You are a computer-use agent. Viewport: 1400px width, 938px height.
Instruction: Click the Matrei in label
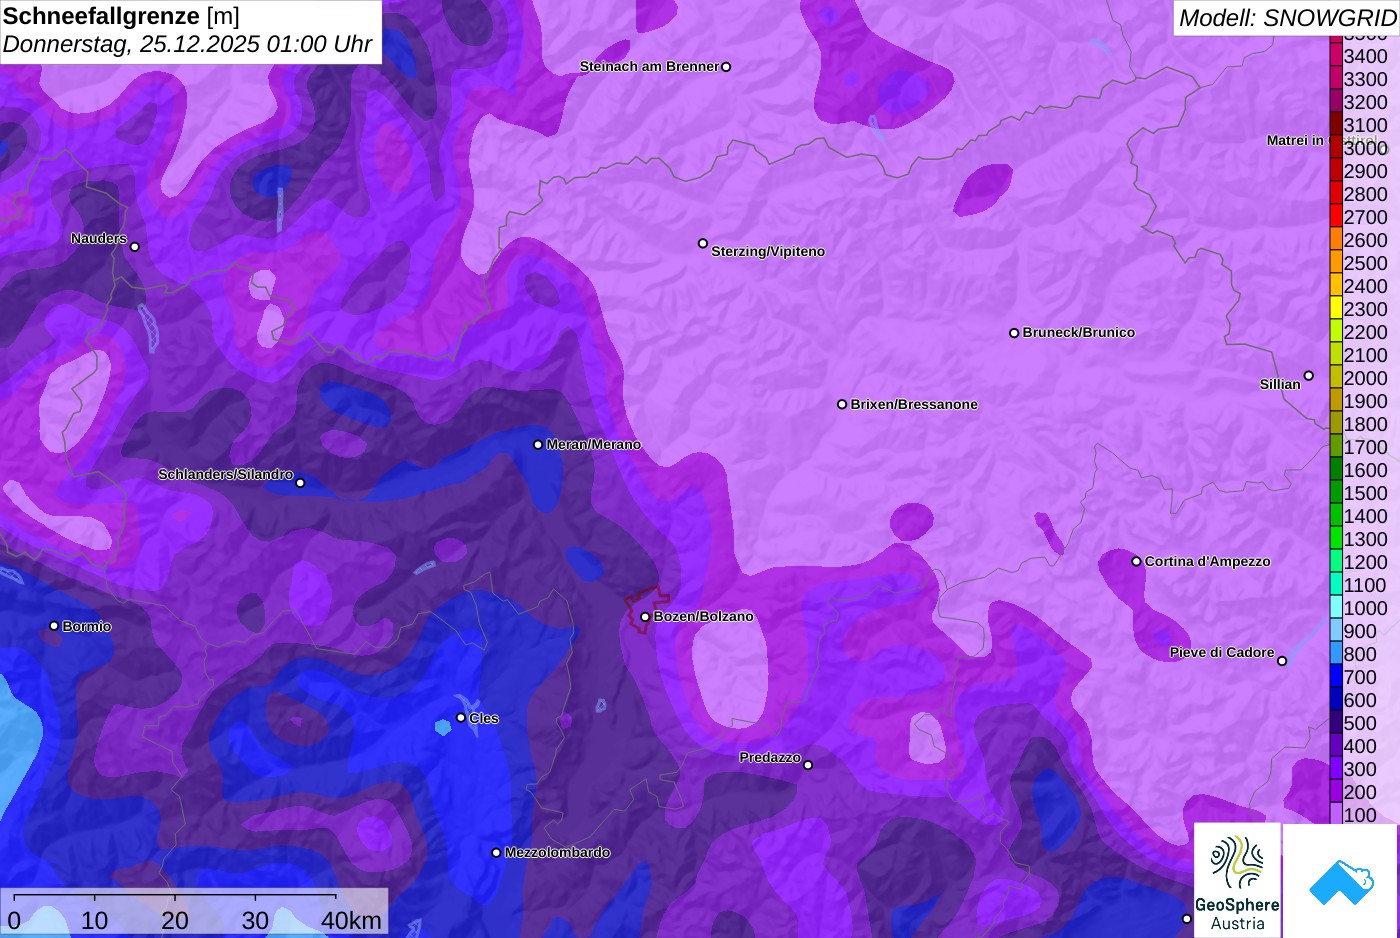pos(1295,141)
